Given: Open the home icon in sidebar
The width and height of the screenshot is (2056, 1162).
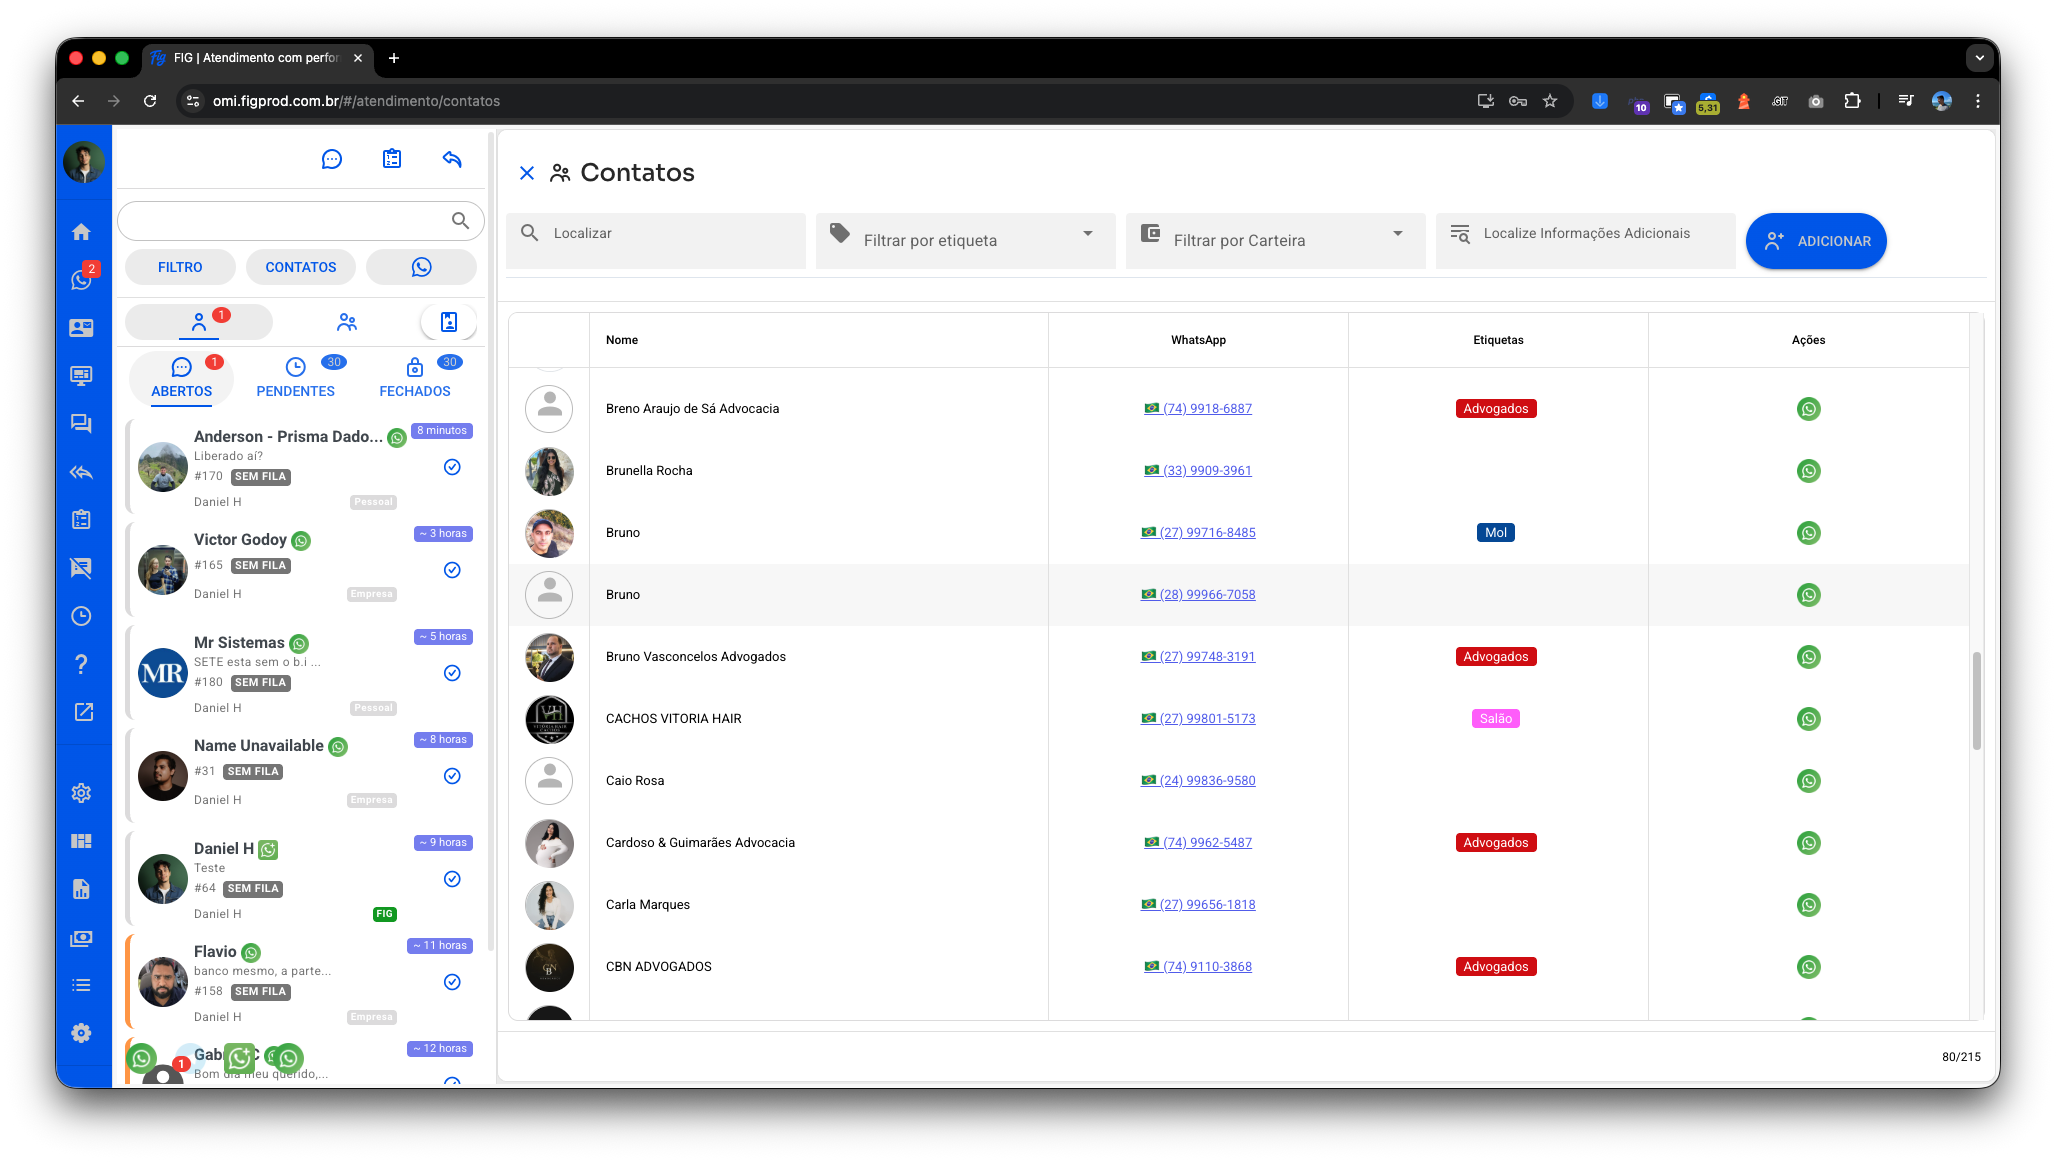Looking at the screenshot, I should click(x=82, y=232).
